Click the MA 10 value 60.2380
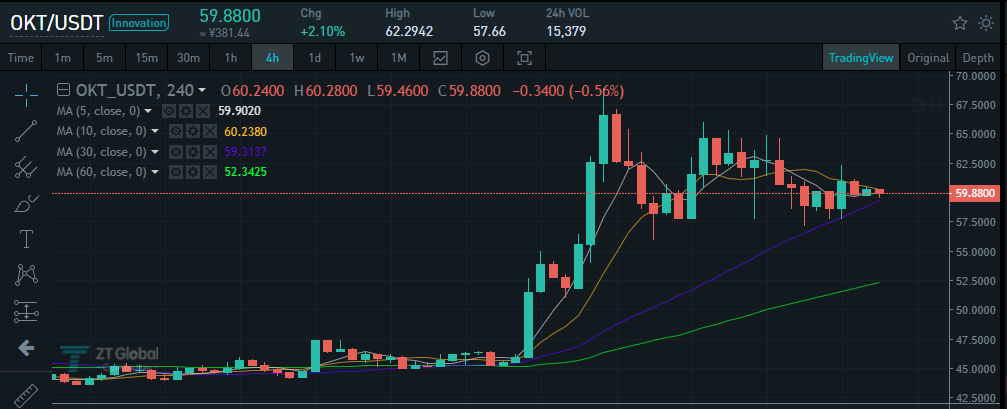The width and height of the screenshot is (1007, 409). click(245, 132)
